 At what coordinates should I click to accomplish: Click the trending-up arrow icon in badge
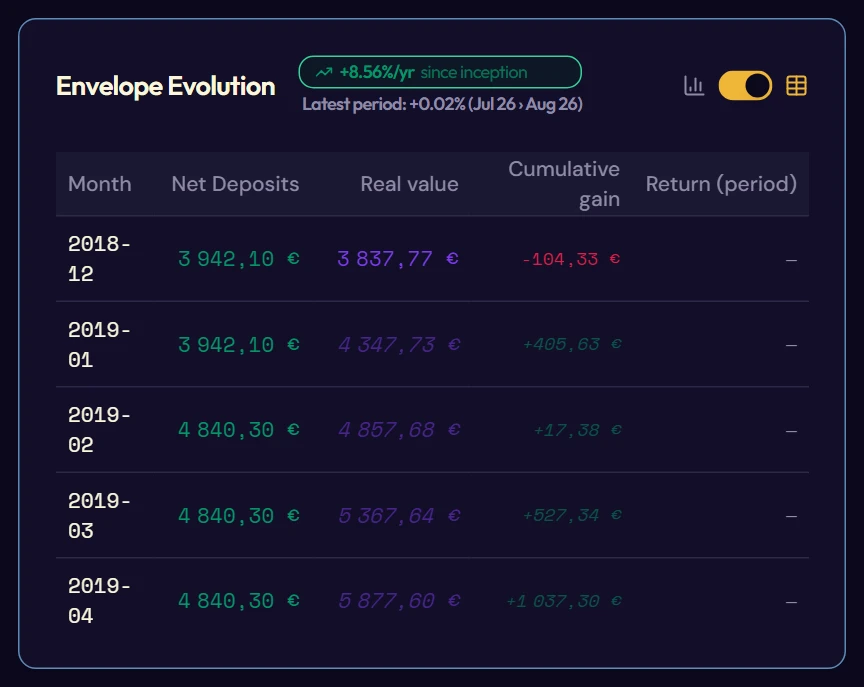tap(324, 72)
